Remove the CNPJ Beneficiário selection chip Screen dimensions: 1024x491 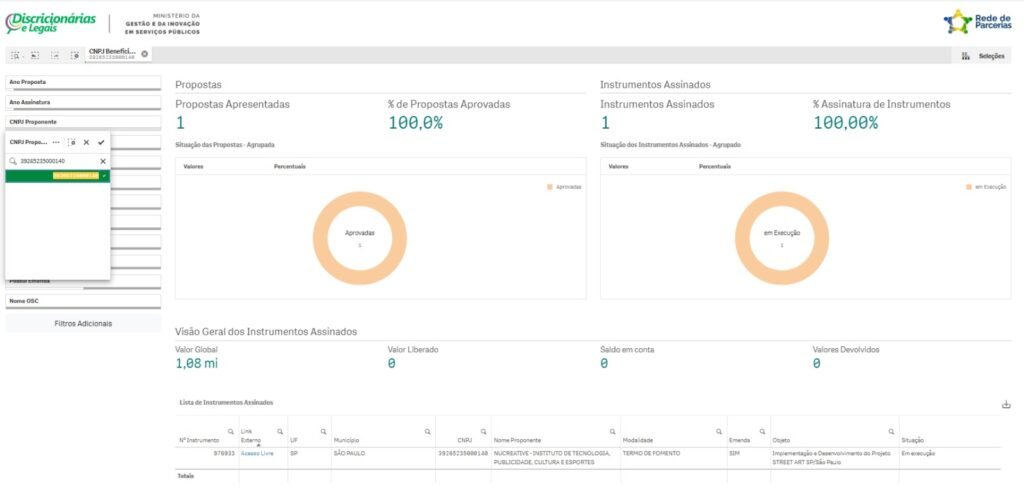pos(144,54)
